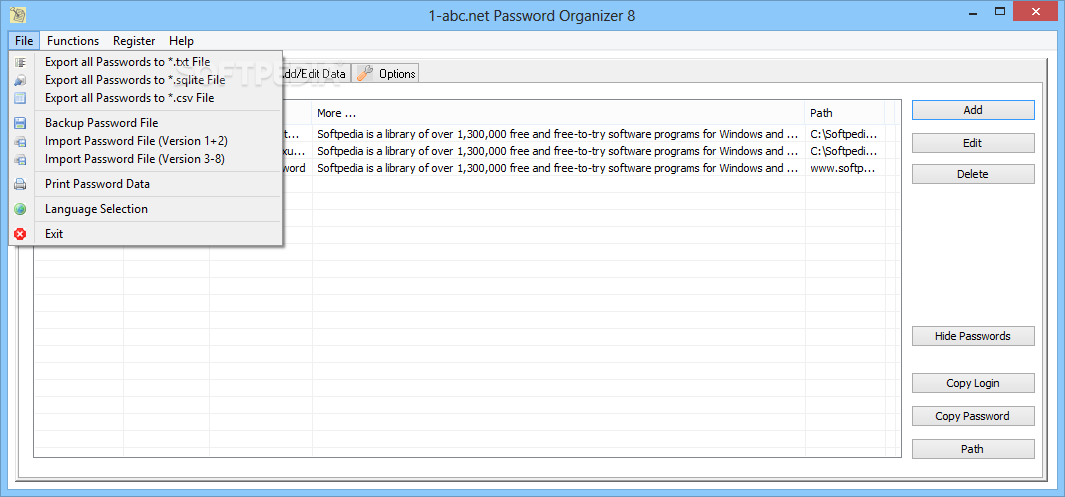Click the text-file icon beside Export to *.txt

(x=20, y=62)
